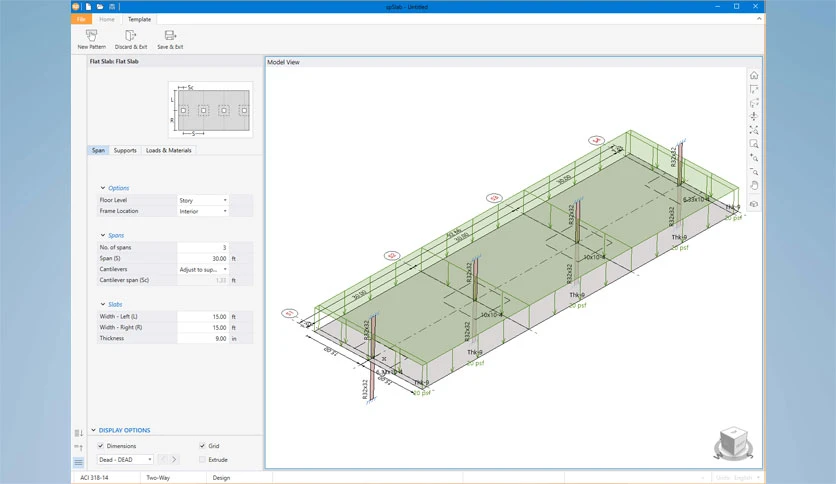Click the previous load case arrow
The image size is (836, 484).
(163, 459)
